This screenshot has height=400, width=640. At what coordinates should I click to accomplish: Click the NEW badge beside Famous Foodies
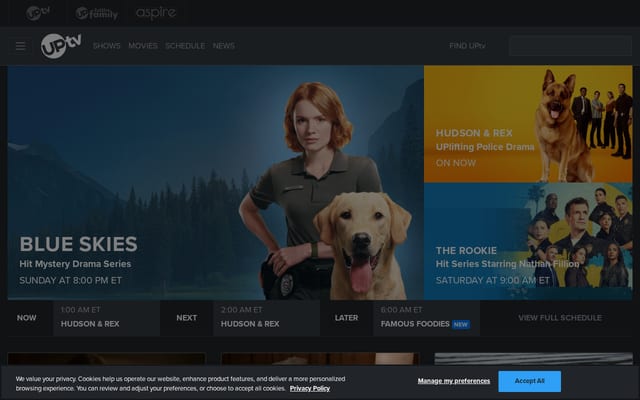pos(461,324)
